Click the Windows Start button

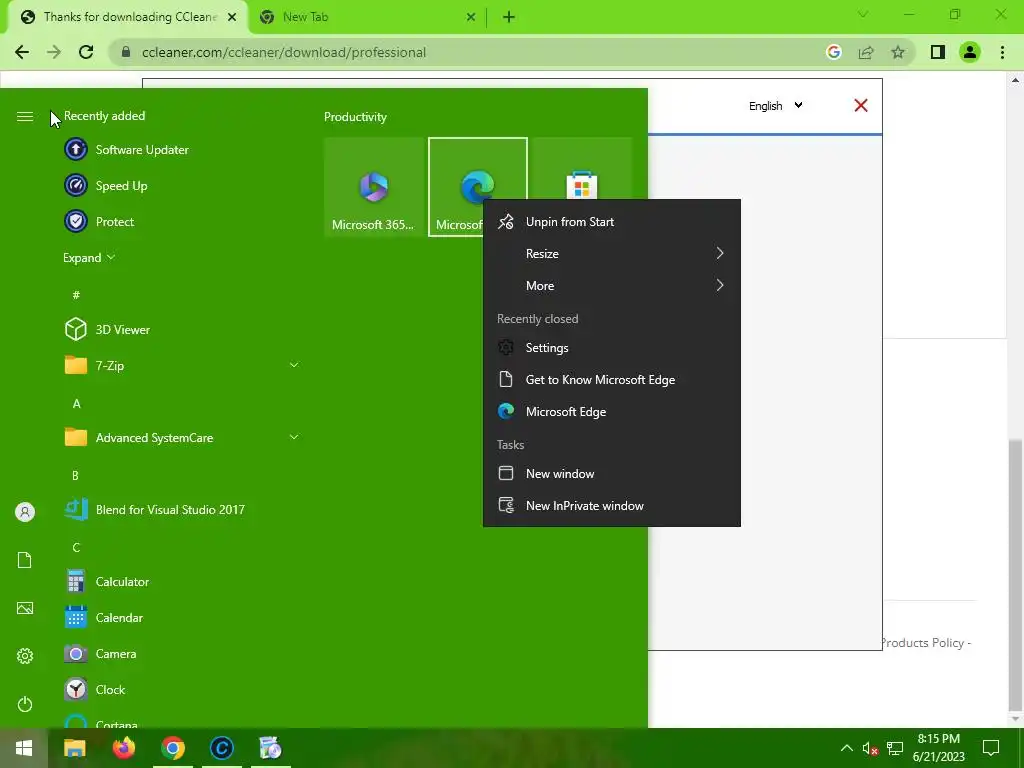(x=24, y=748)
